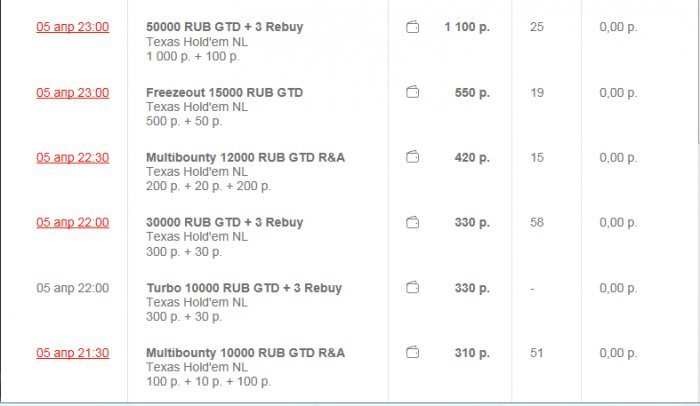Click the 550 р. buy-in price

[472, 93]
